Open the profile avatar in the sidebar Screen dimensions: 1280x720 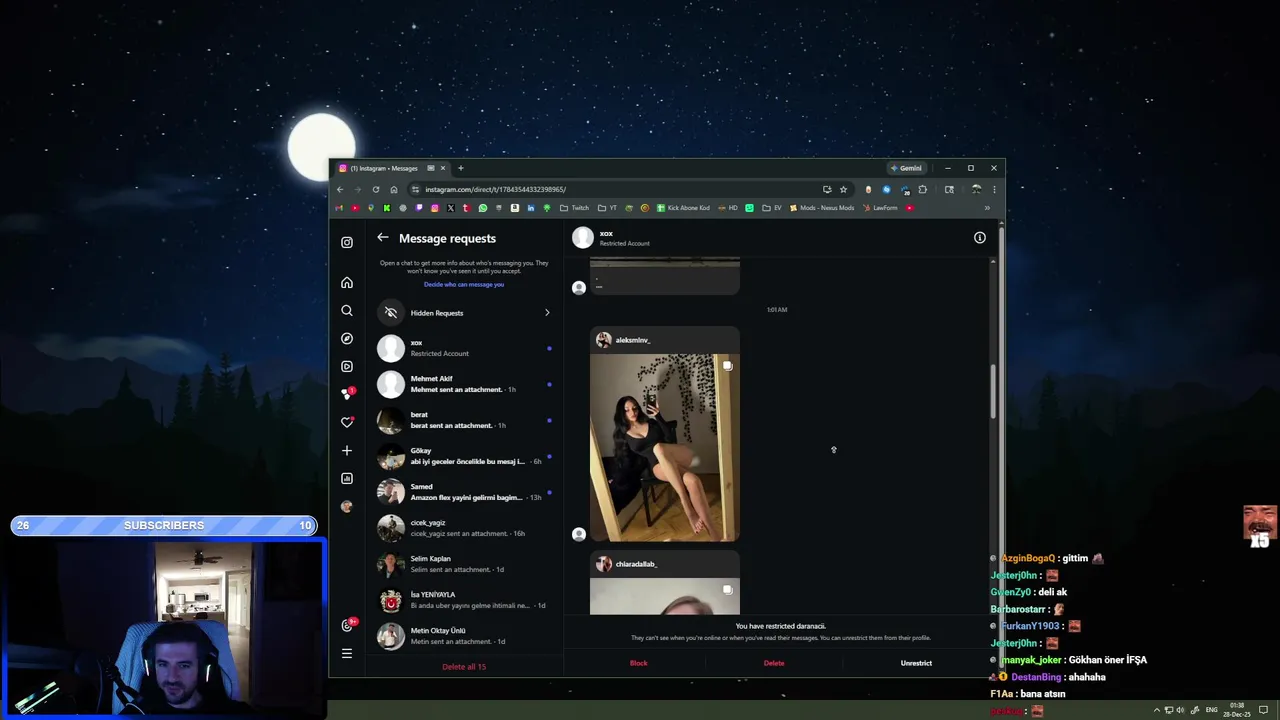pyautogui.click(x=347, y=506)
